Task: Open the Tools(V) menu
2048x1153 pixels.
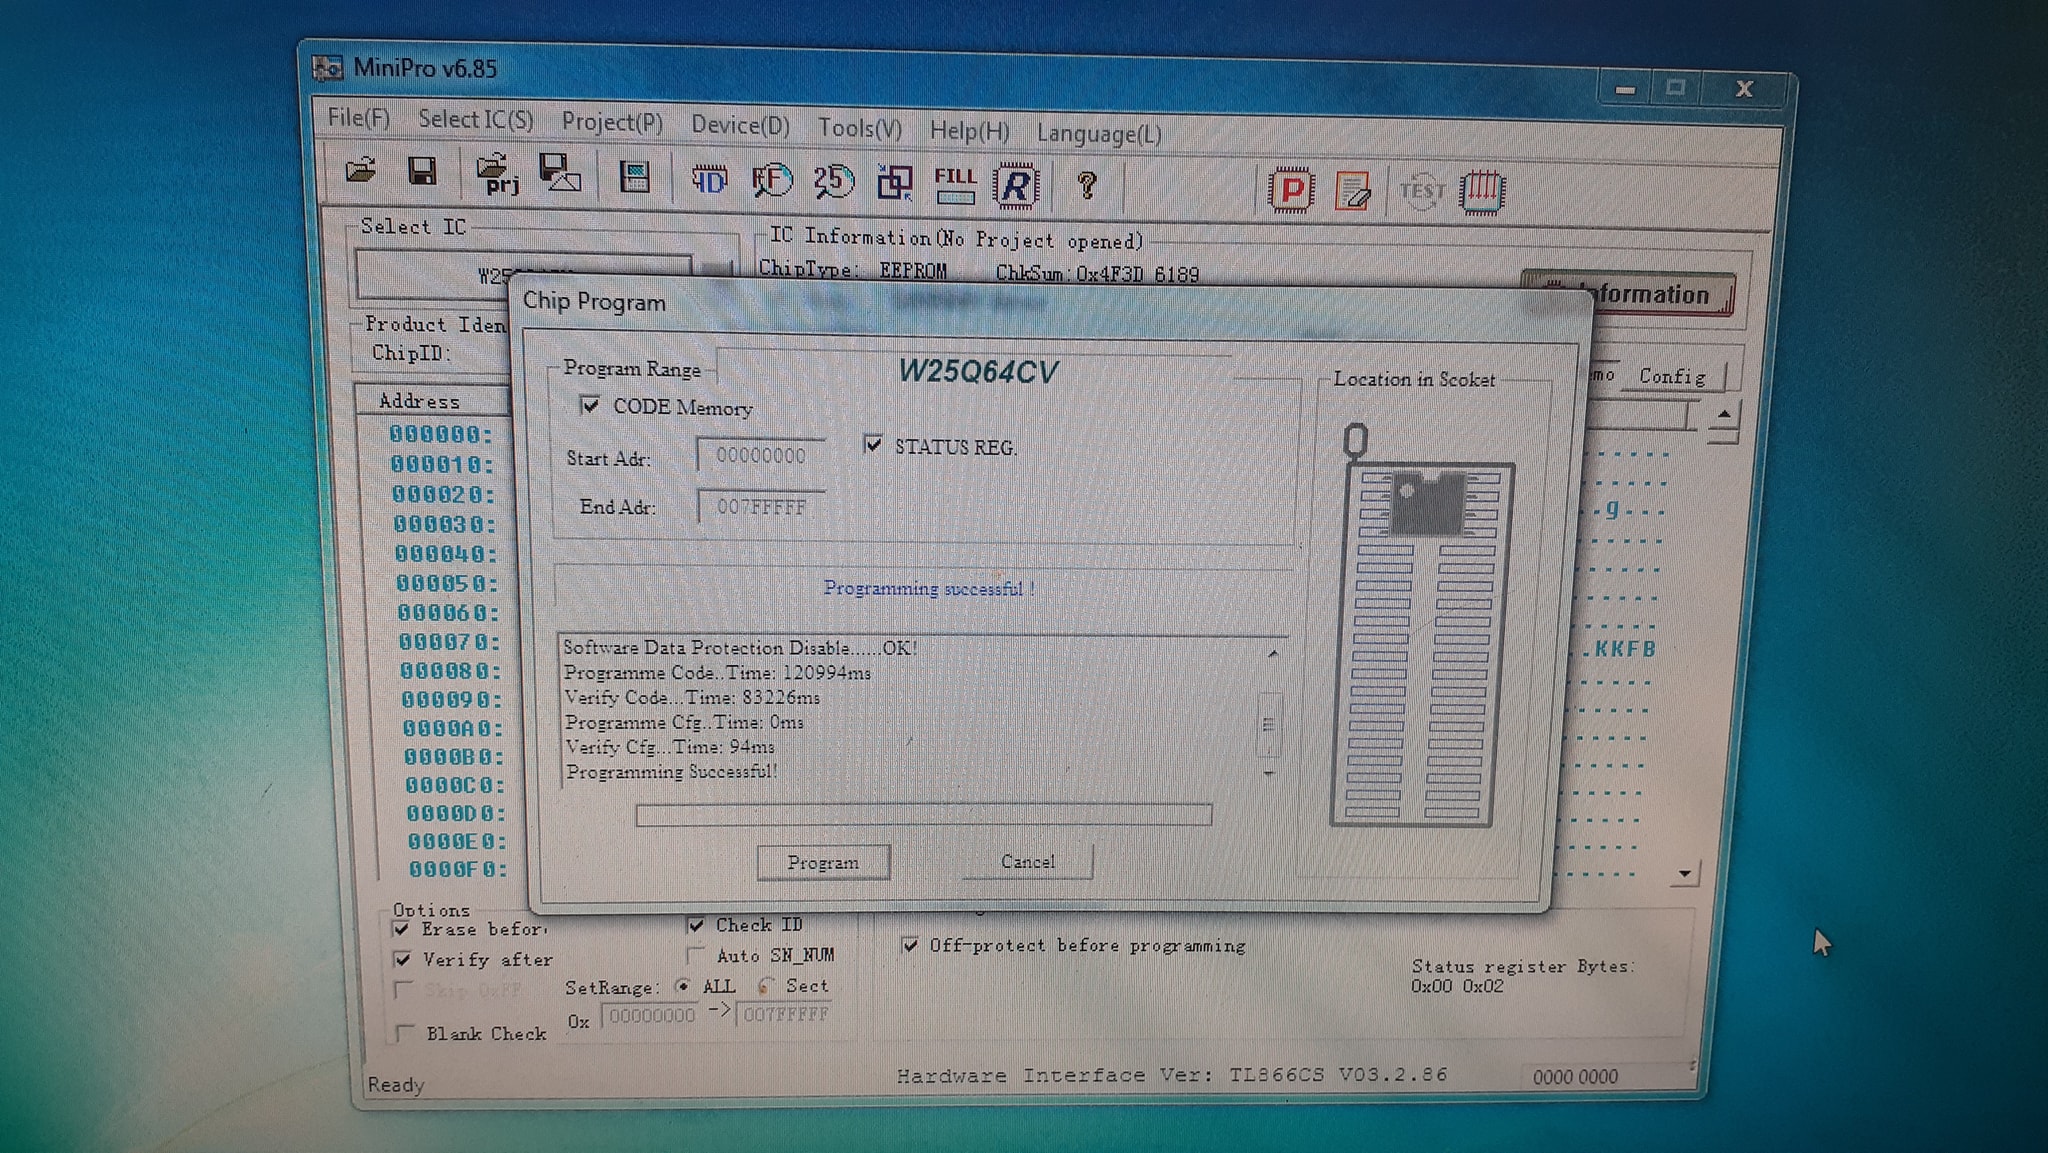Action: click(x=859, y=128)
